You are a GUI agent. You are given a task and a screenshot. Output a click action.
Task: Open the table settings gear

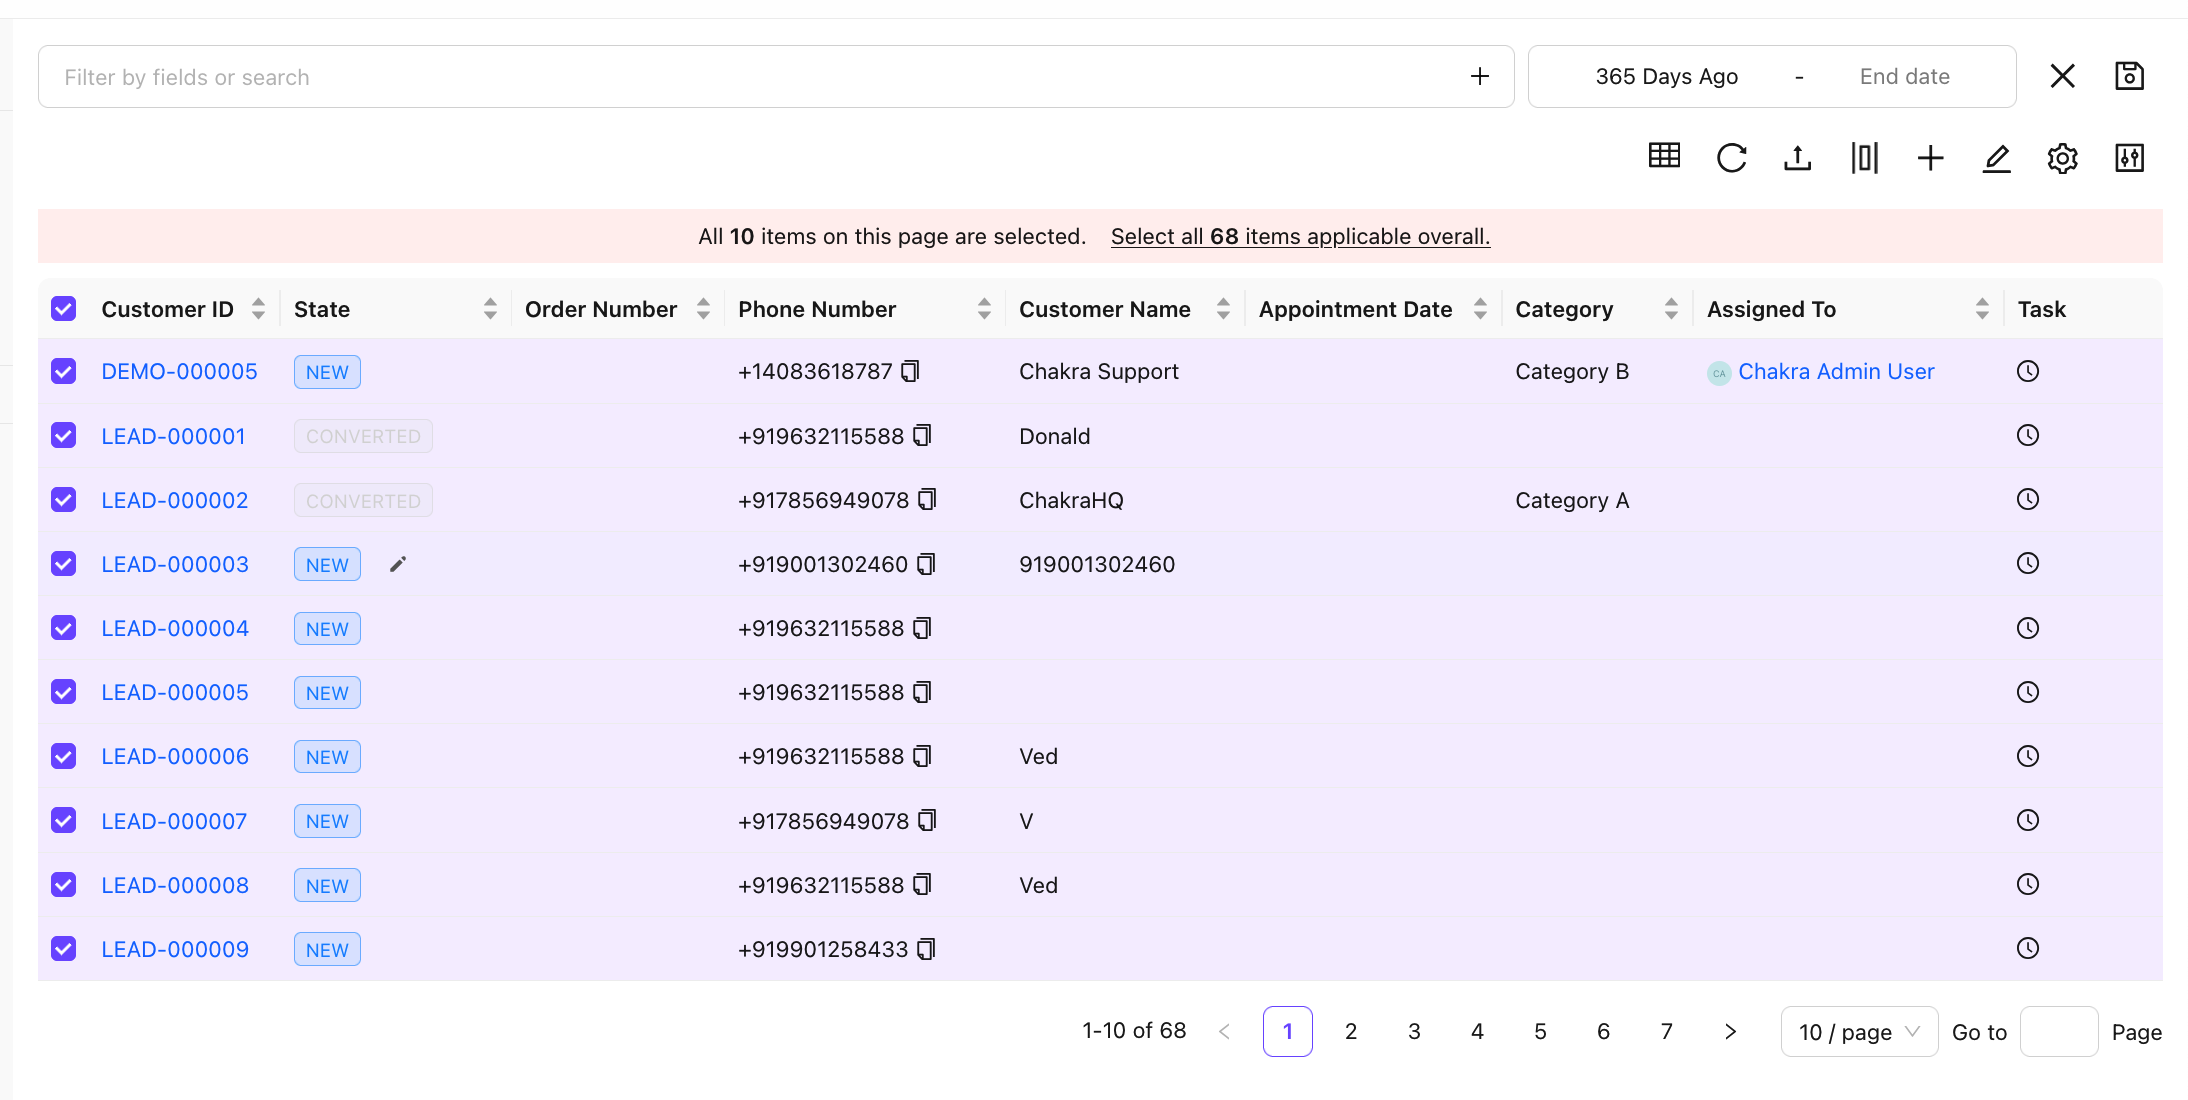(x=2062, y=158)
